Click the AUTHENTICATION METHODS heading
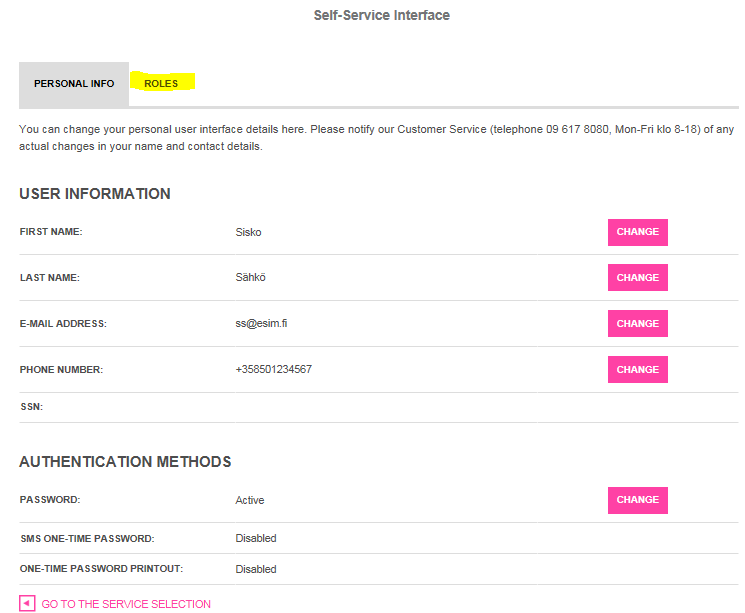745x613 pixels. (125, 462)
